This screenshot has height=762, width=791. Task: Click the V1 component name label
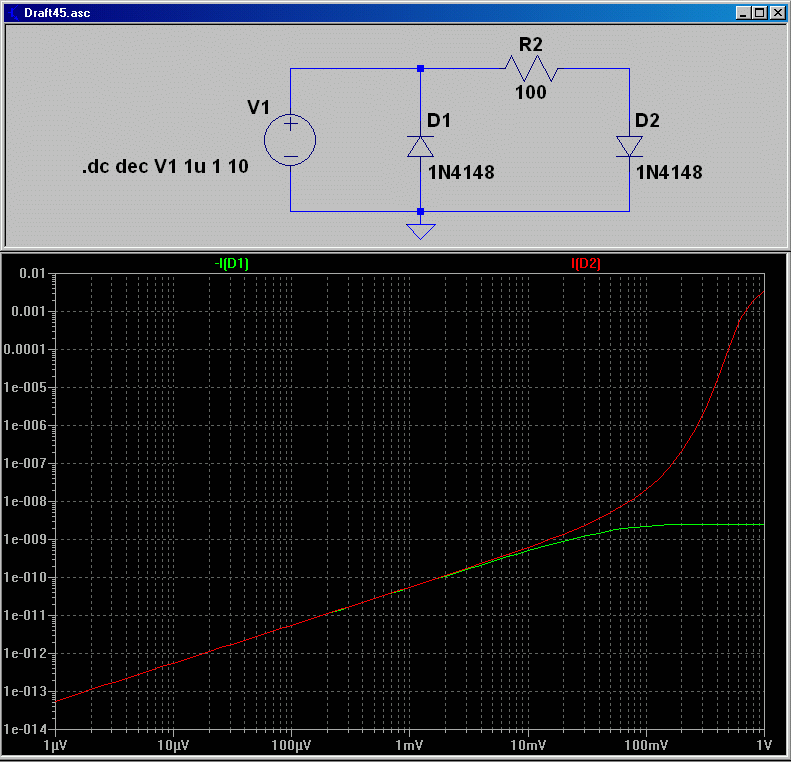[259, 107]
